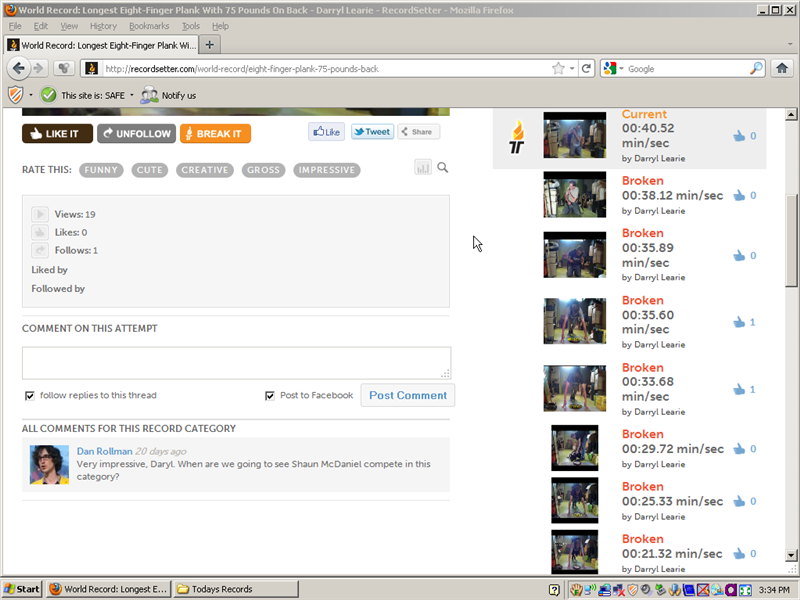The height and width of the screenshot is (600, 800).
Task: Switch to Todays Records taskbar window
Action: pyautogui.click(x=236, y=589)
